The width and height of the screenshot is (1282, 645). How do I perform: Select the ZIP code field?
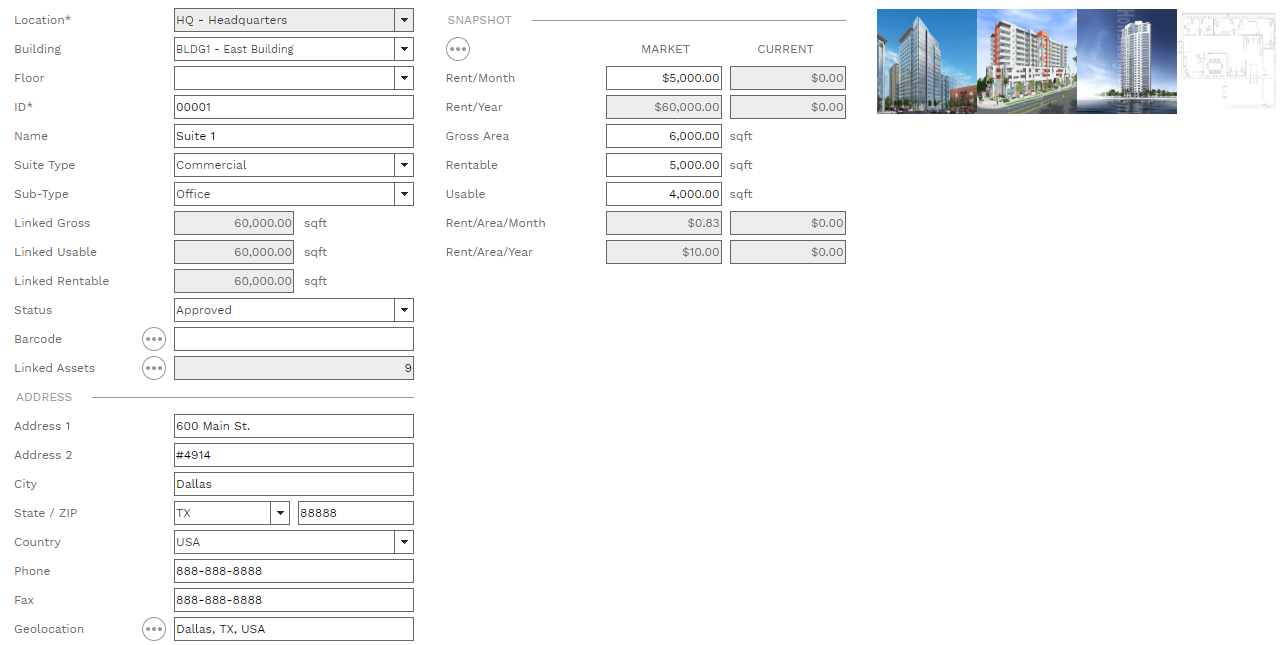355,513
